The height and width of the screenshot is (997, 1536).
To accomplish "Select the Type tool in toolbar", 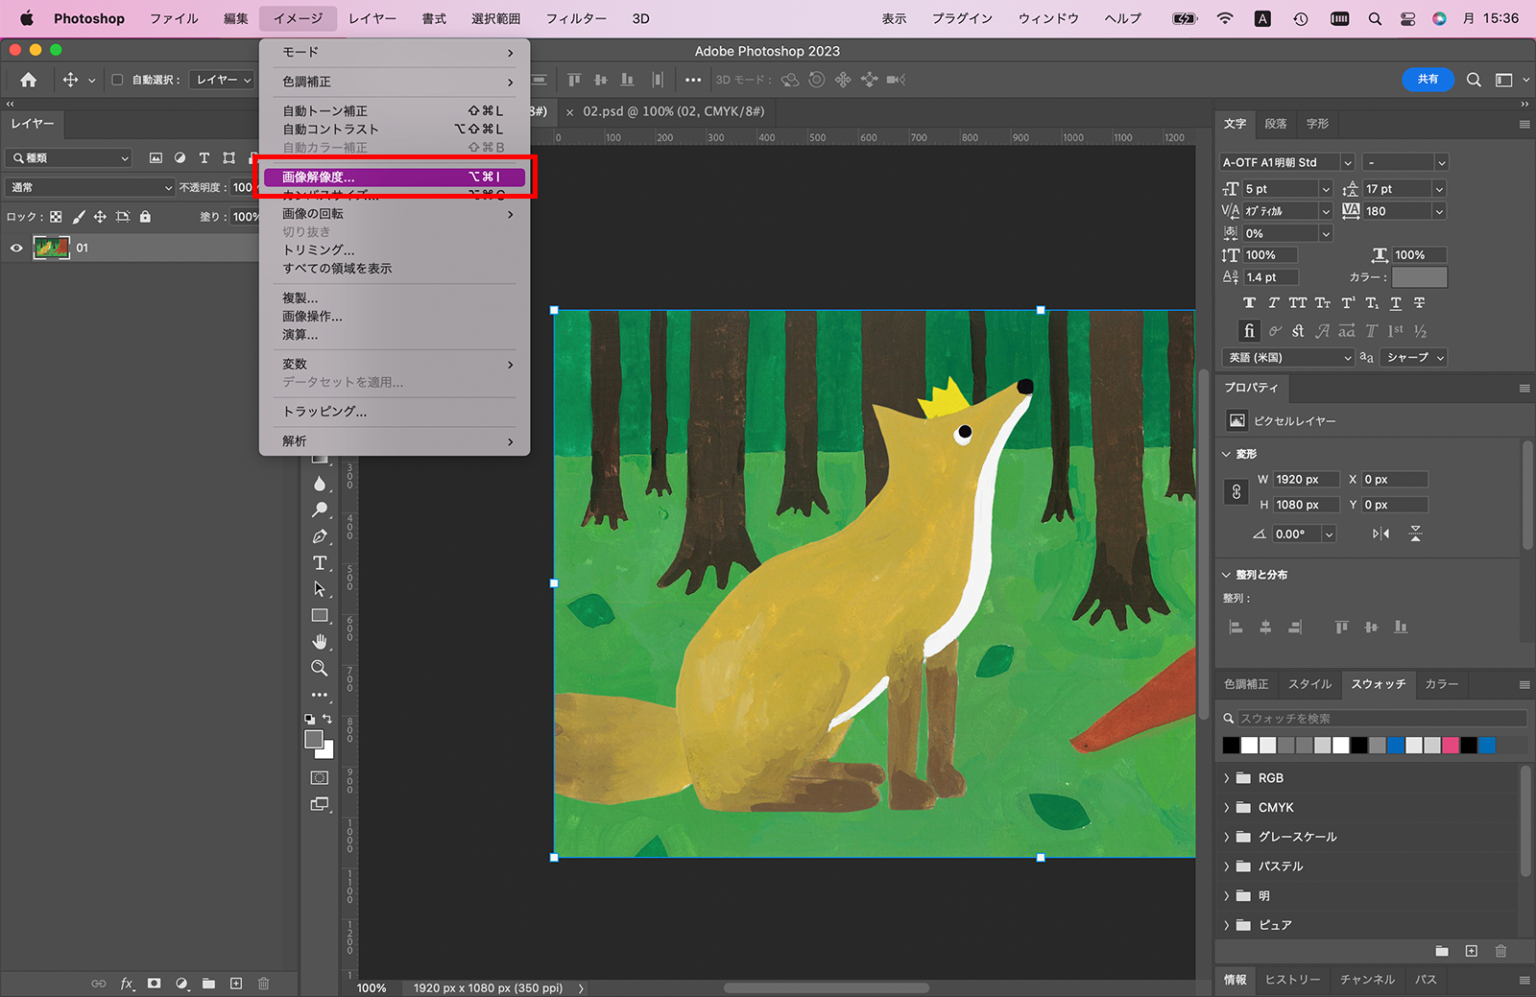I will pyautogui.click(x=319, y=563).
